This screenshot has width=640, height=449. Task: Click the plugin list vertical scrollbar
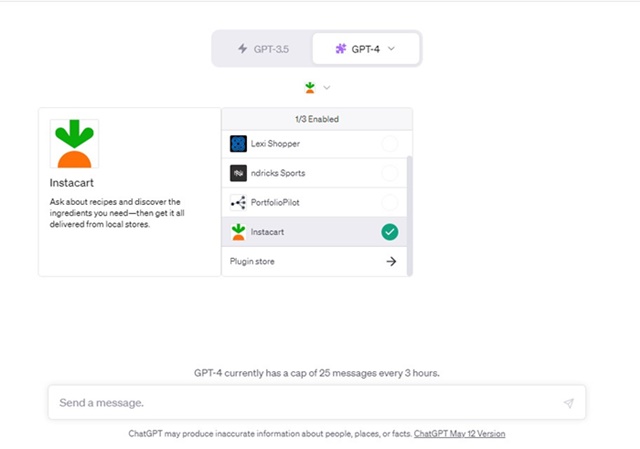tap(410, 216)
